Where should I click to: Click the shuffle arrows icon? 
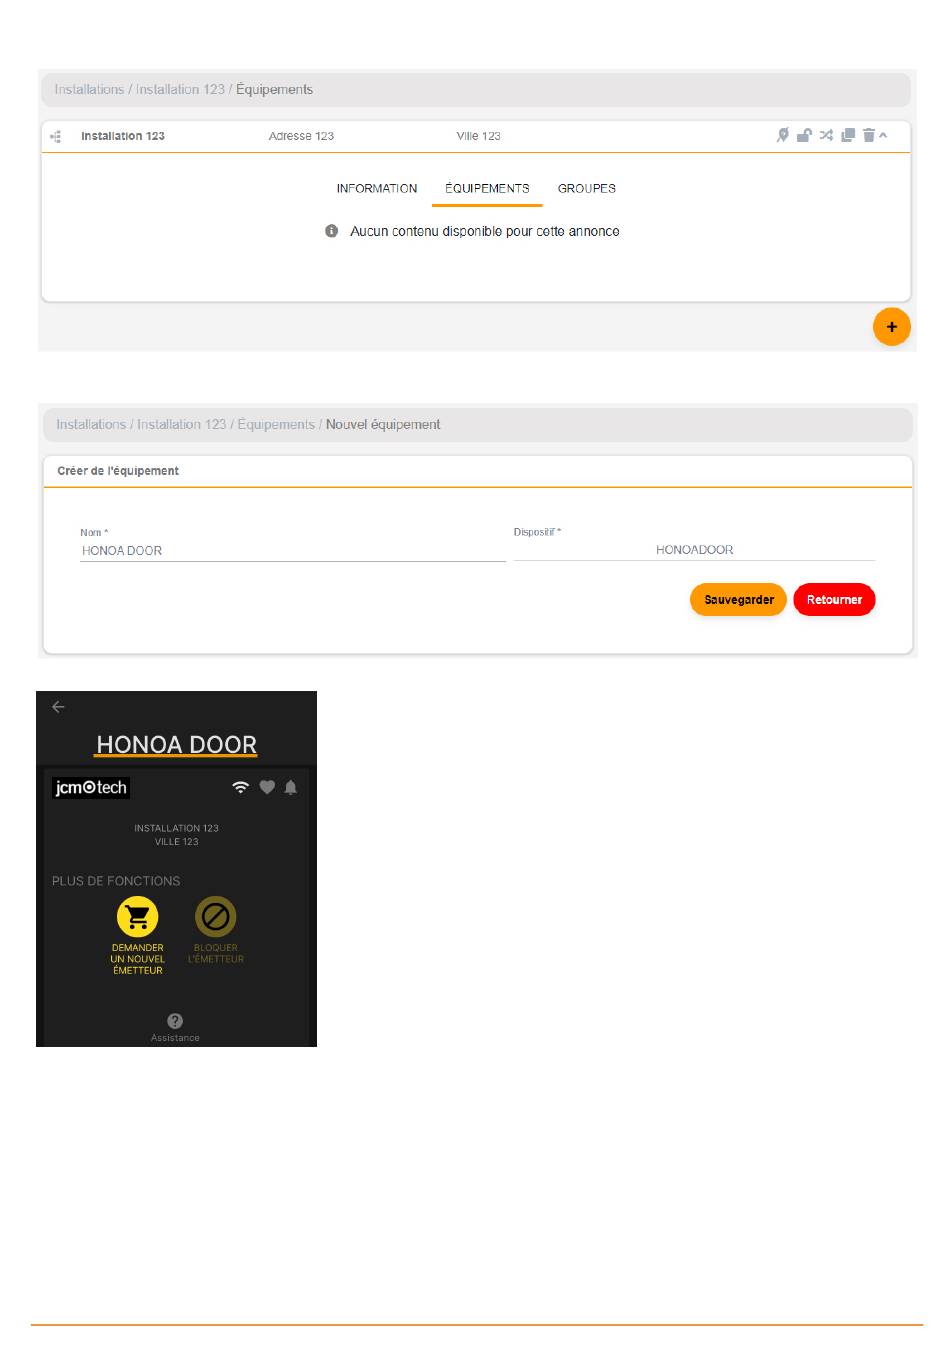[826, 135]
